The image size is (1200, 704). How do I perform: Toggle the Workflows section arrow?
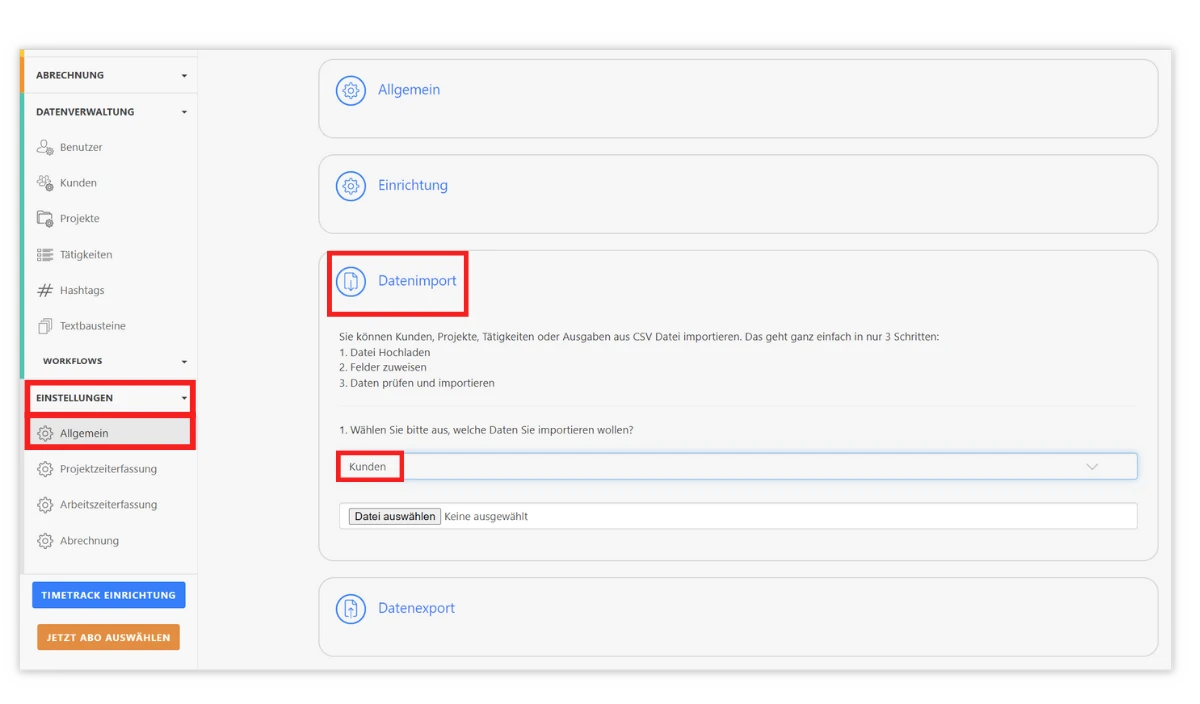pos(184,361)
